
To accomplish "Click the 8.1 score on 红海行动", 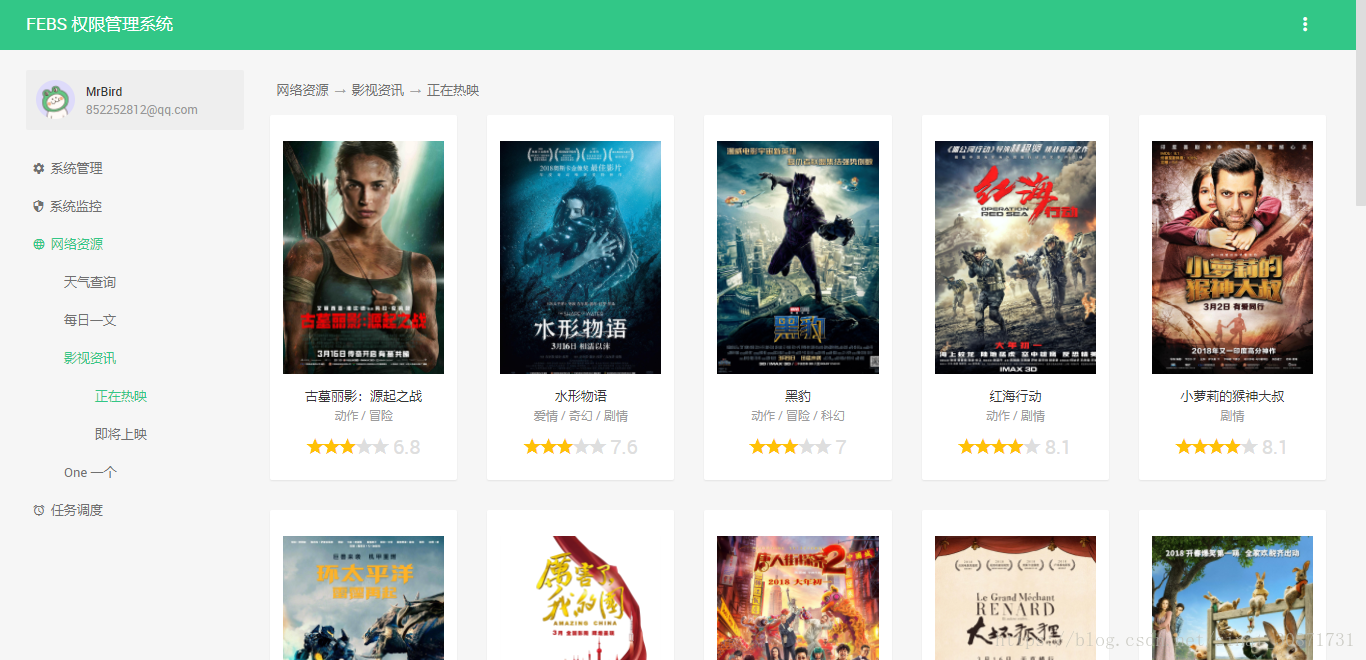I will click(x=1058, y=447).
